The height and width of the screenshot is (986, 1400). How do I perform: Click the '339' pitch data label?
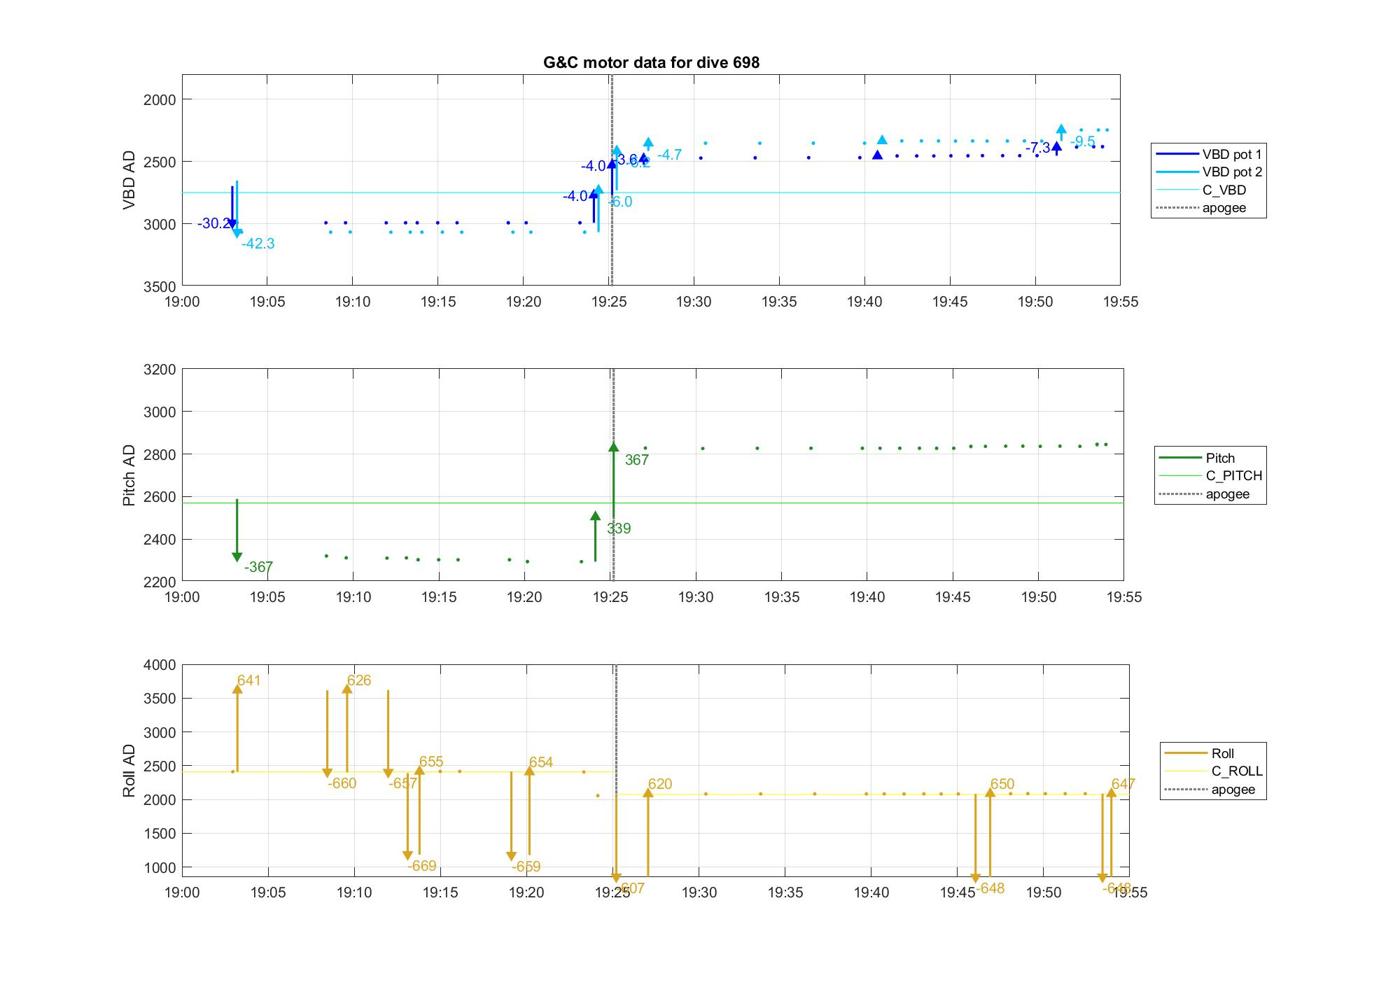619,528
